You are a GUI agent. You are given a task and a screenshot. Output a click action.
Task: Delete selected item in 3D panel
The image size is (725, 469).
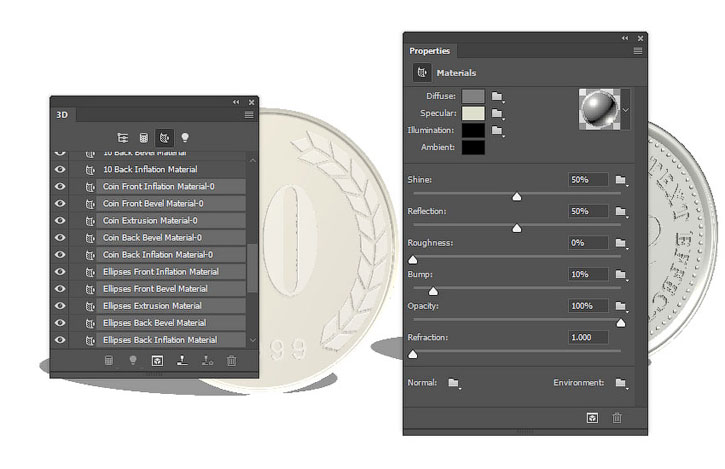(x=232, y=360)
